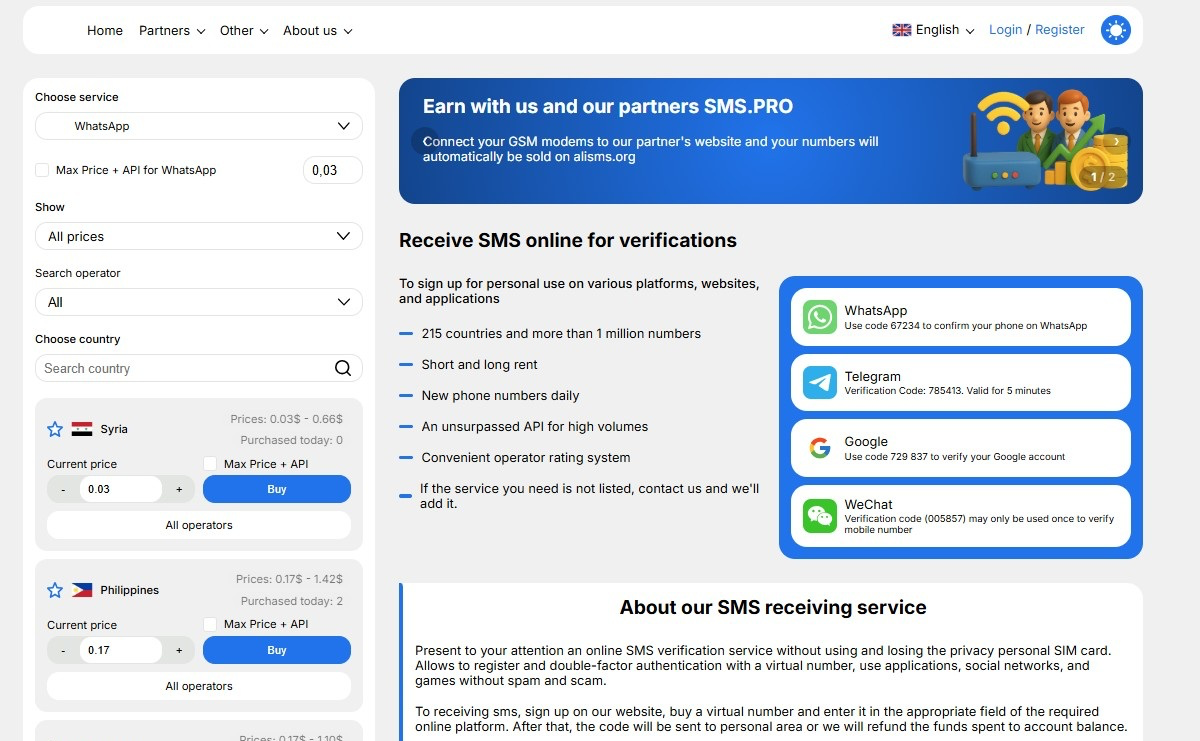This screenshot has width=1200, height=741.
Task: Click the Login link
Action: pyautogui.click(x=1005, y=30)
